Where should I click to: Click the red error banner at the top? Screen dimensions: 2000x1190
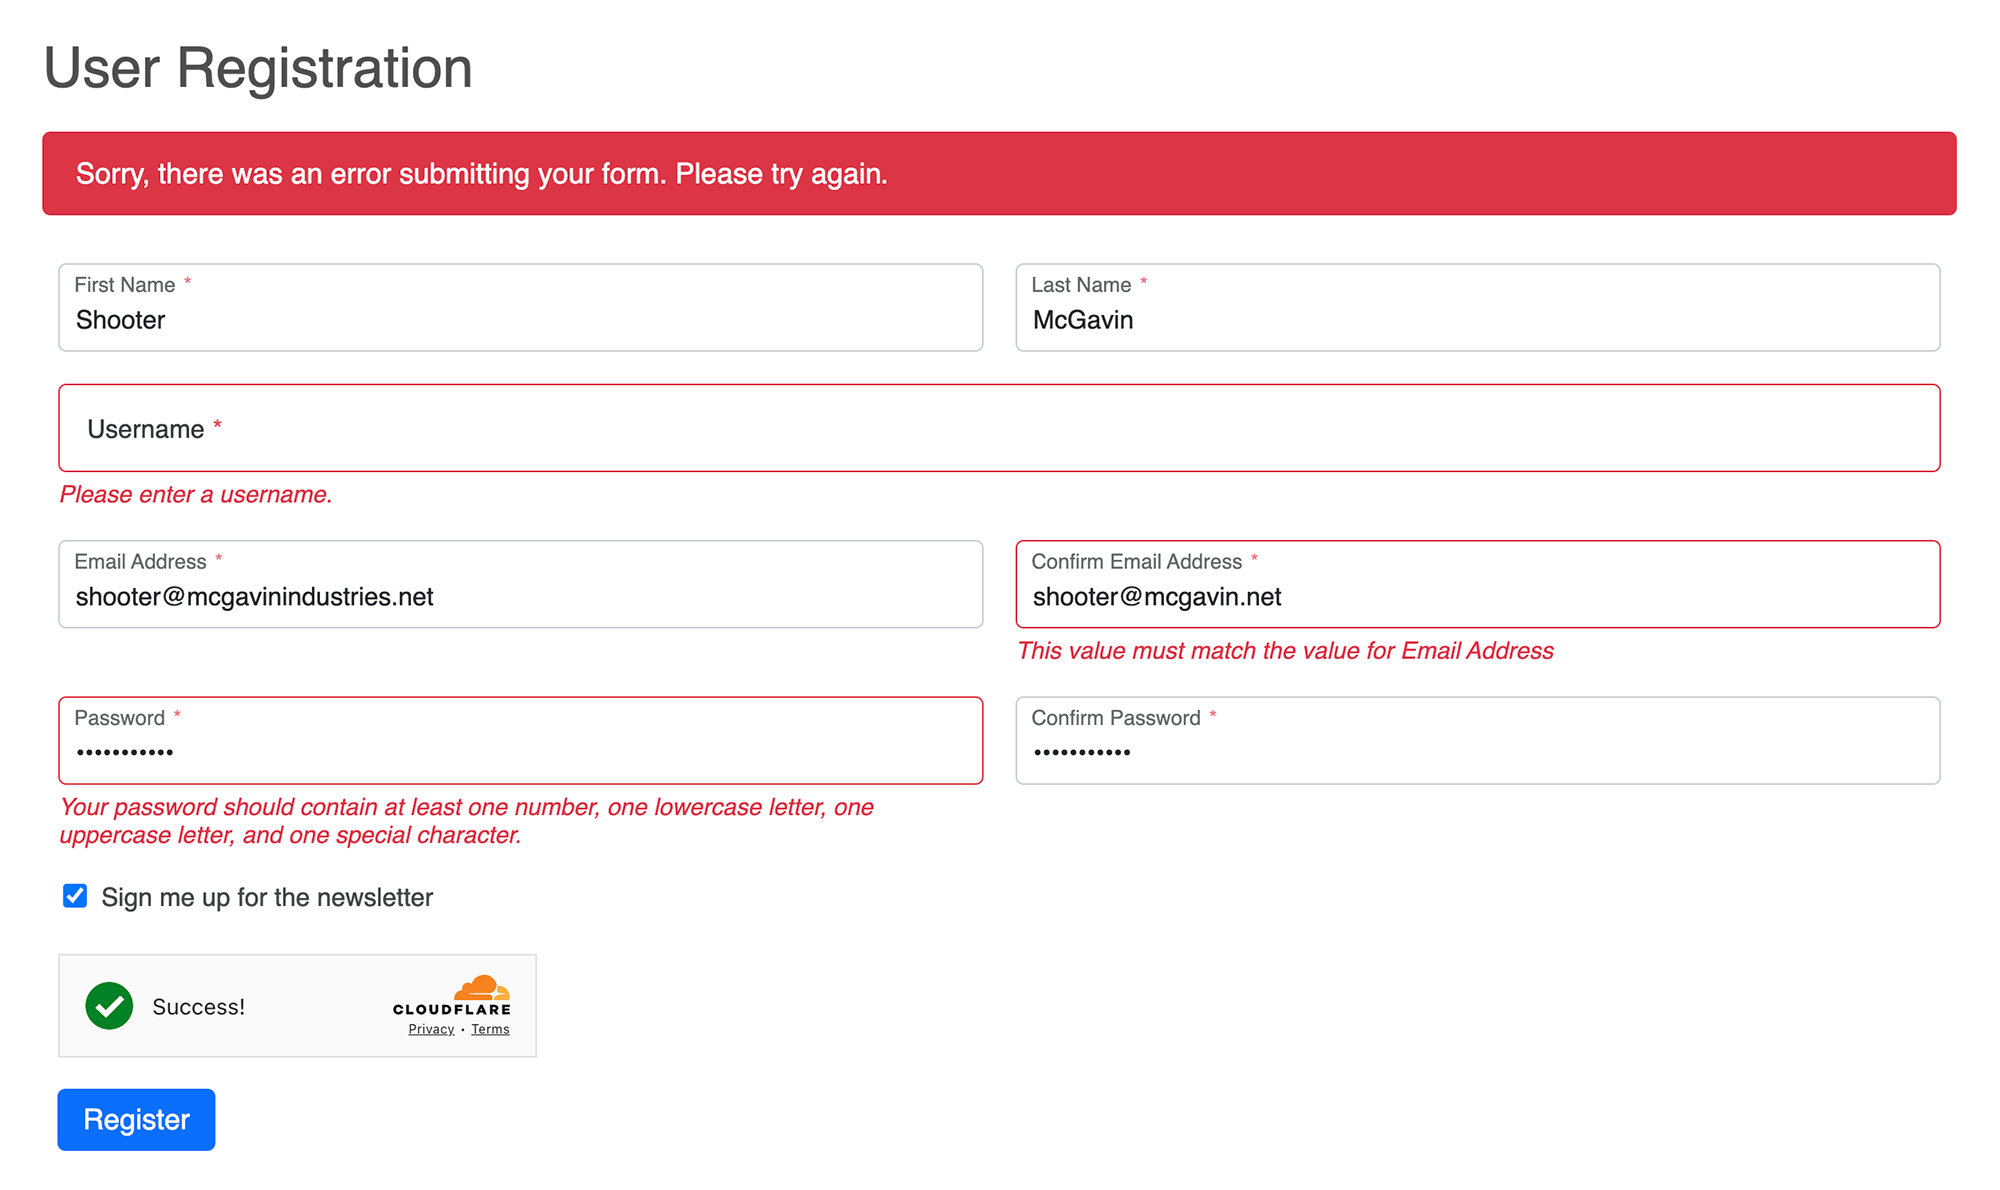click(x=998, y=173)
